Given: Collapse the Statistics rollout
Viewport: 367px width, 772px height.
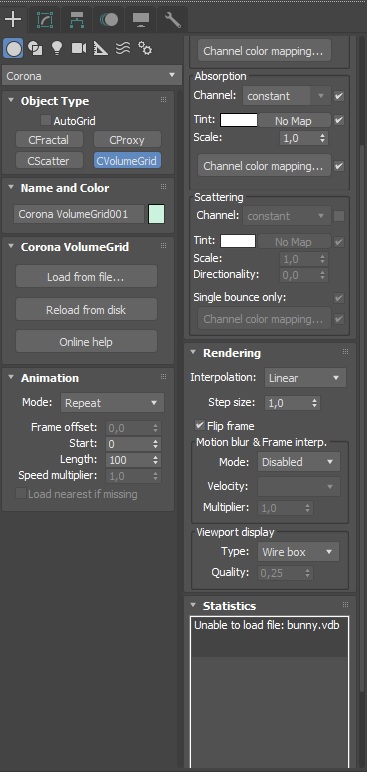Looking at the screenshot, I should (229, 606).
